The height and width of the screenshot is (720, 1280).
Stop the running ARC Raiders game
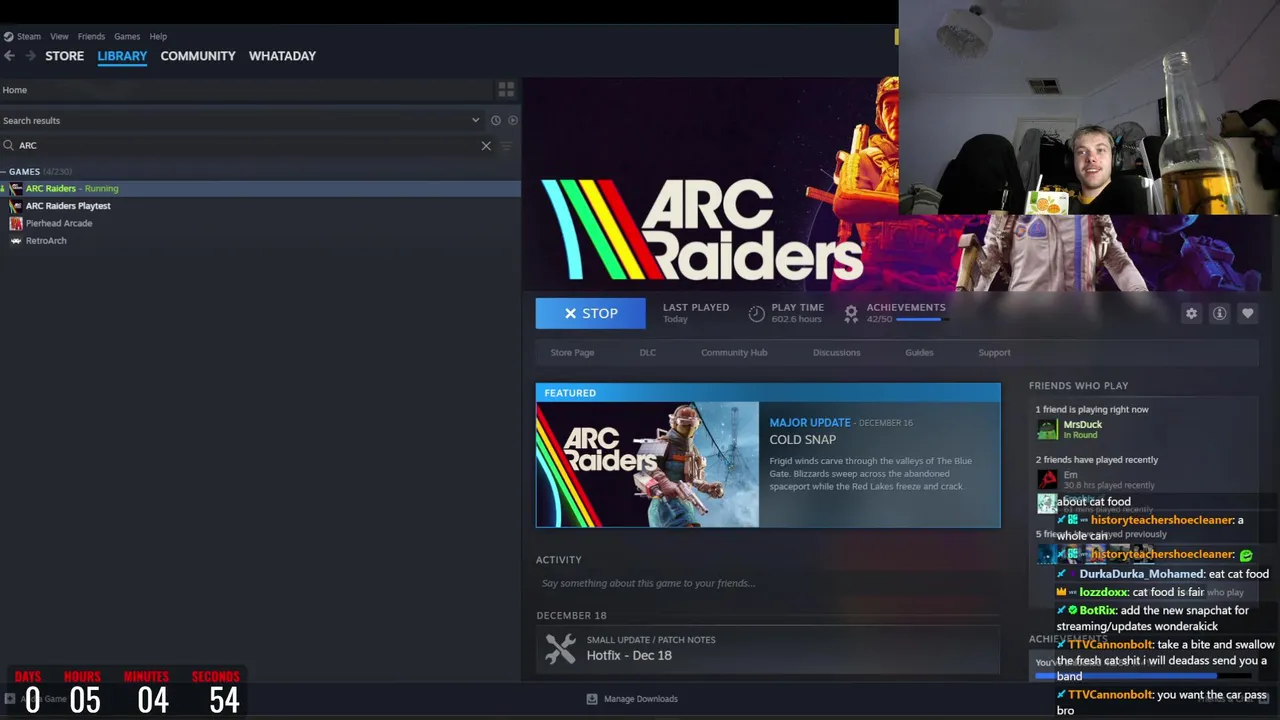[x=590, y=313]
